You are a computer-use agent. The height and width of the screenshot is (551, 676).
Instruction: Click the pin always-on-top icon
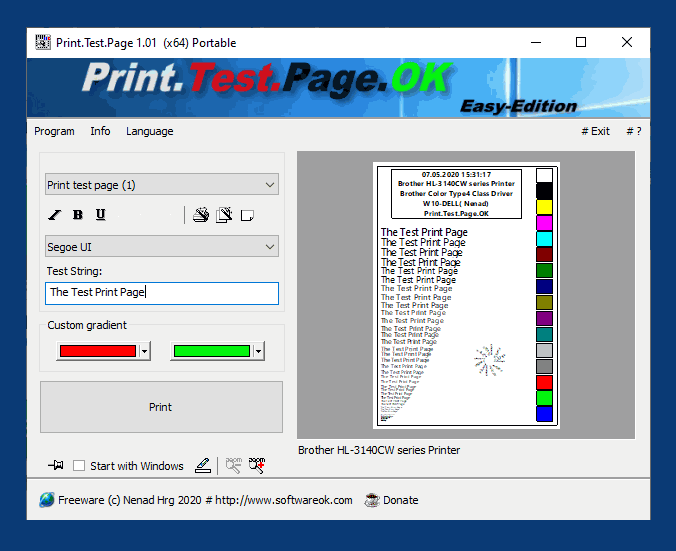(56, 465)
